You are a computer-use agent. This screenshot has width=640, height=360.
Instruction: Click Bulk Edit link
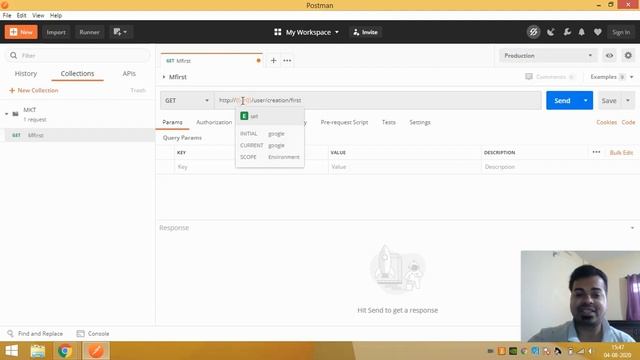[x=621, y=152]
